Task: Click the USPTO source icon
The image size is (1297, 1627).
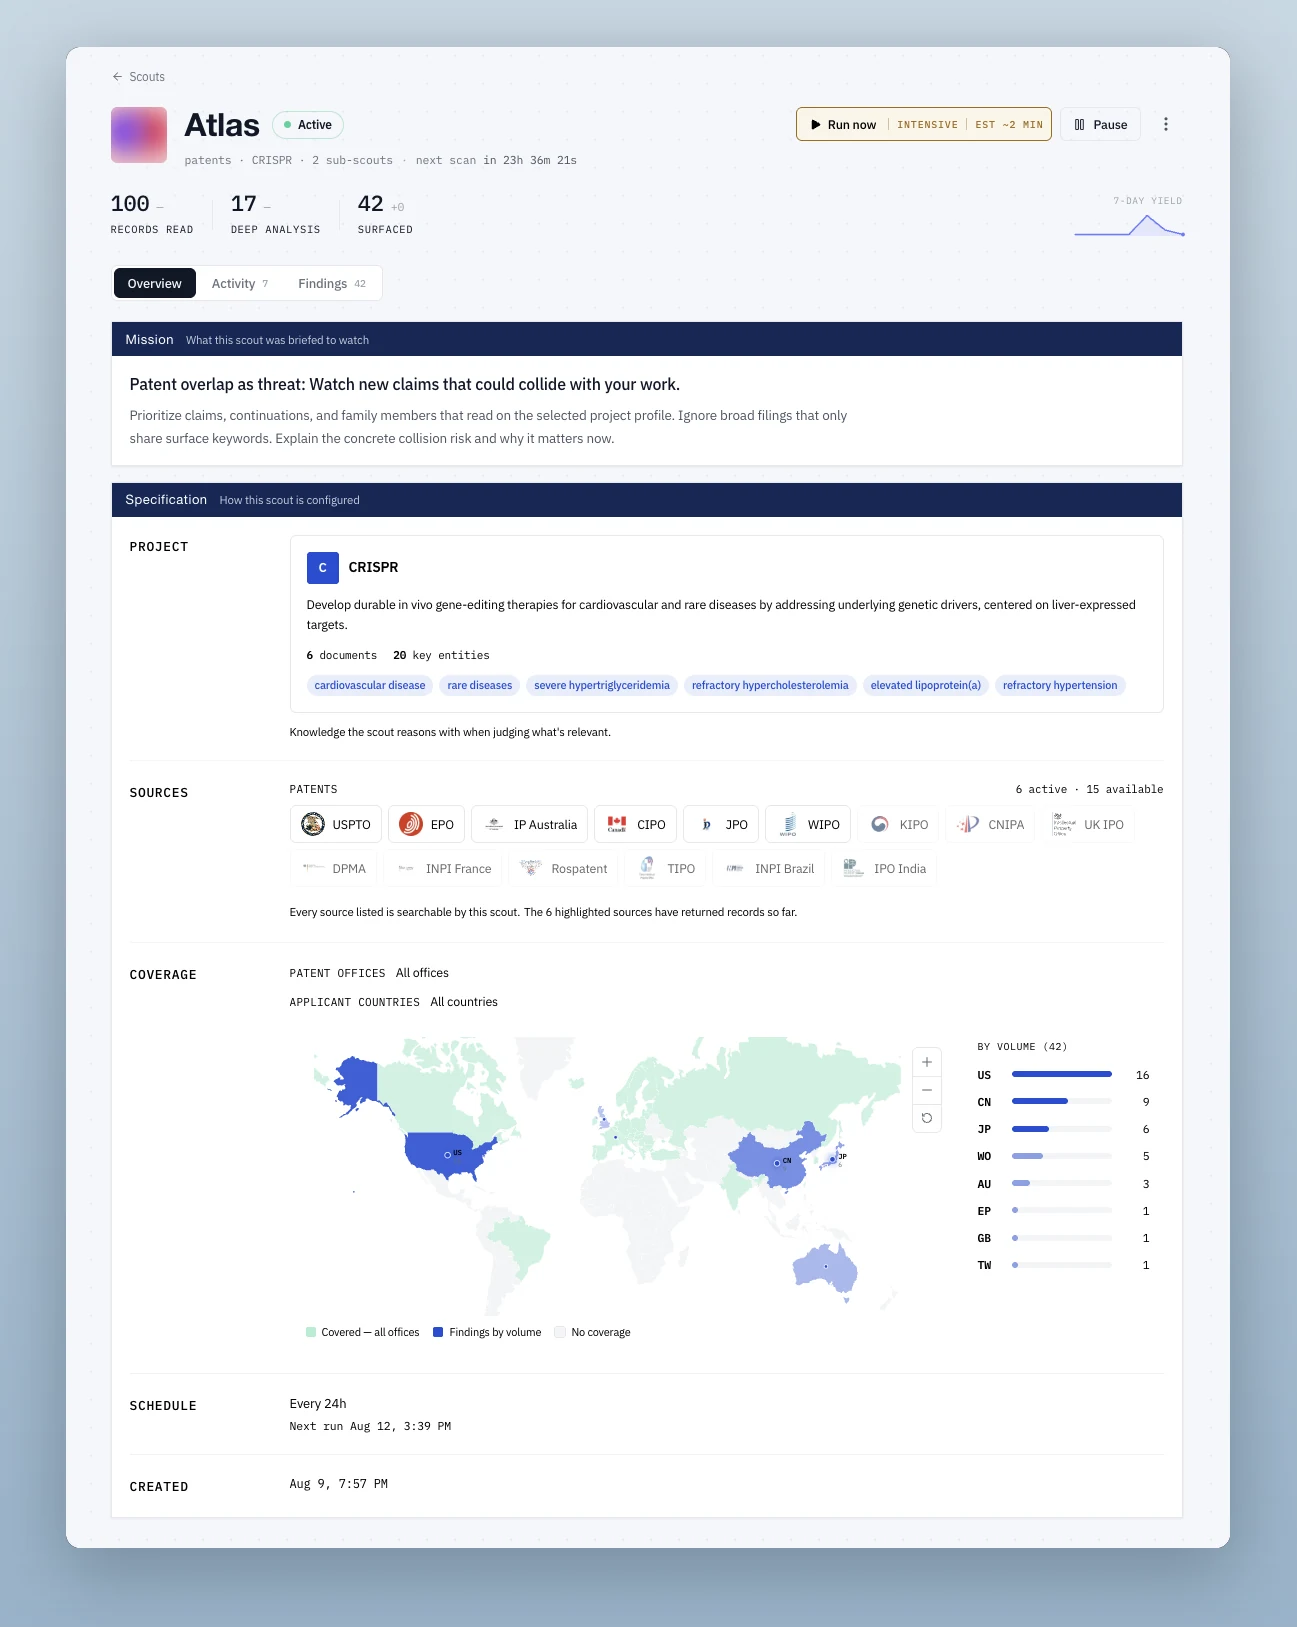Action: 313,824
